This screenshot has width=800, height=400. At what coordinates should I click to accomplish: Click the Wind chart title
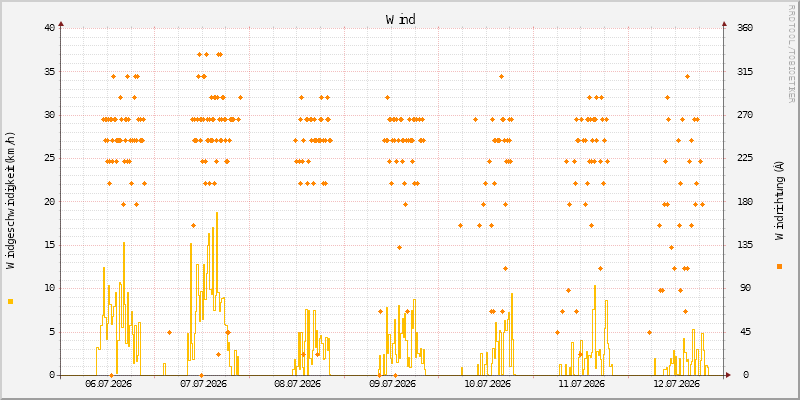pos(401,20)
